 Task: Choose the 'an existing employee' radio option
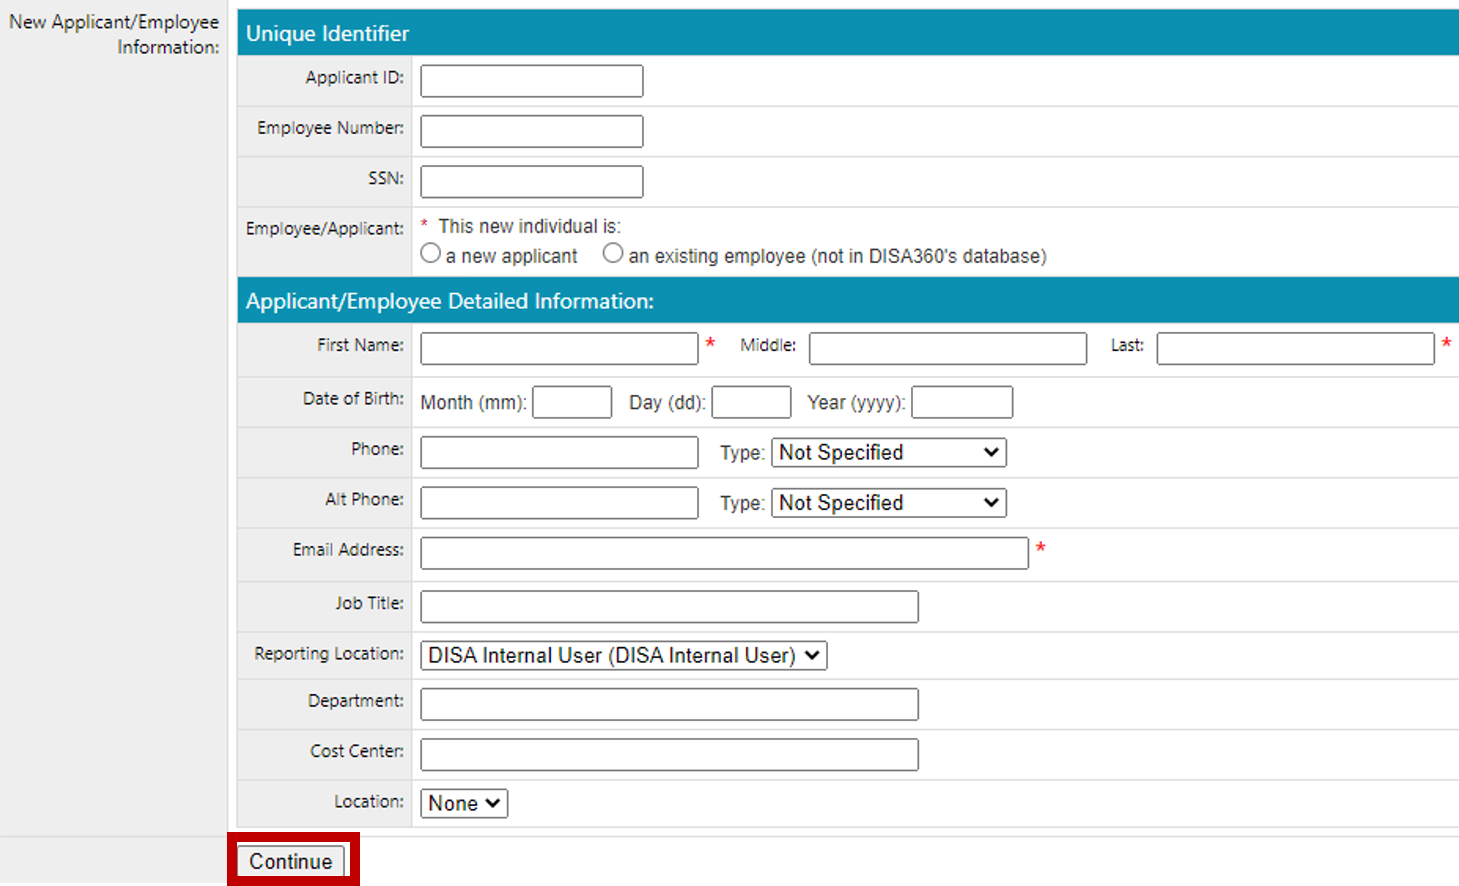613,254
